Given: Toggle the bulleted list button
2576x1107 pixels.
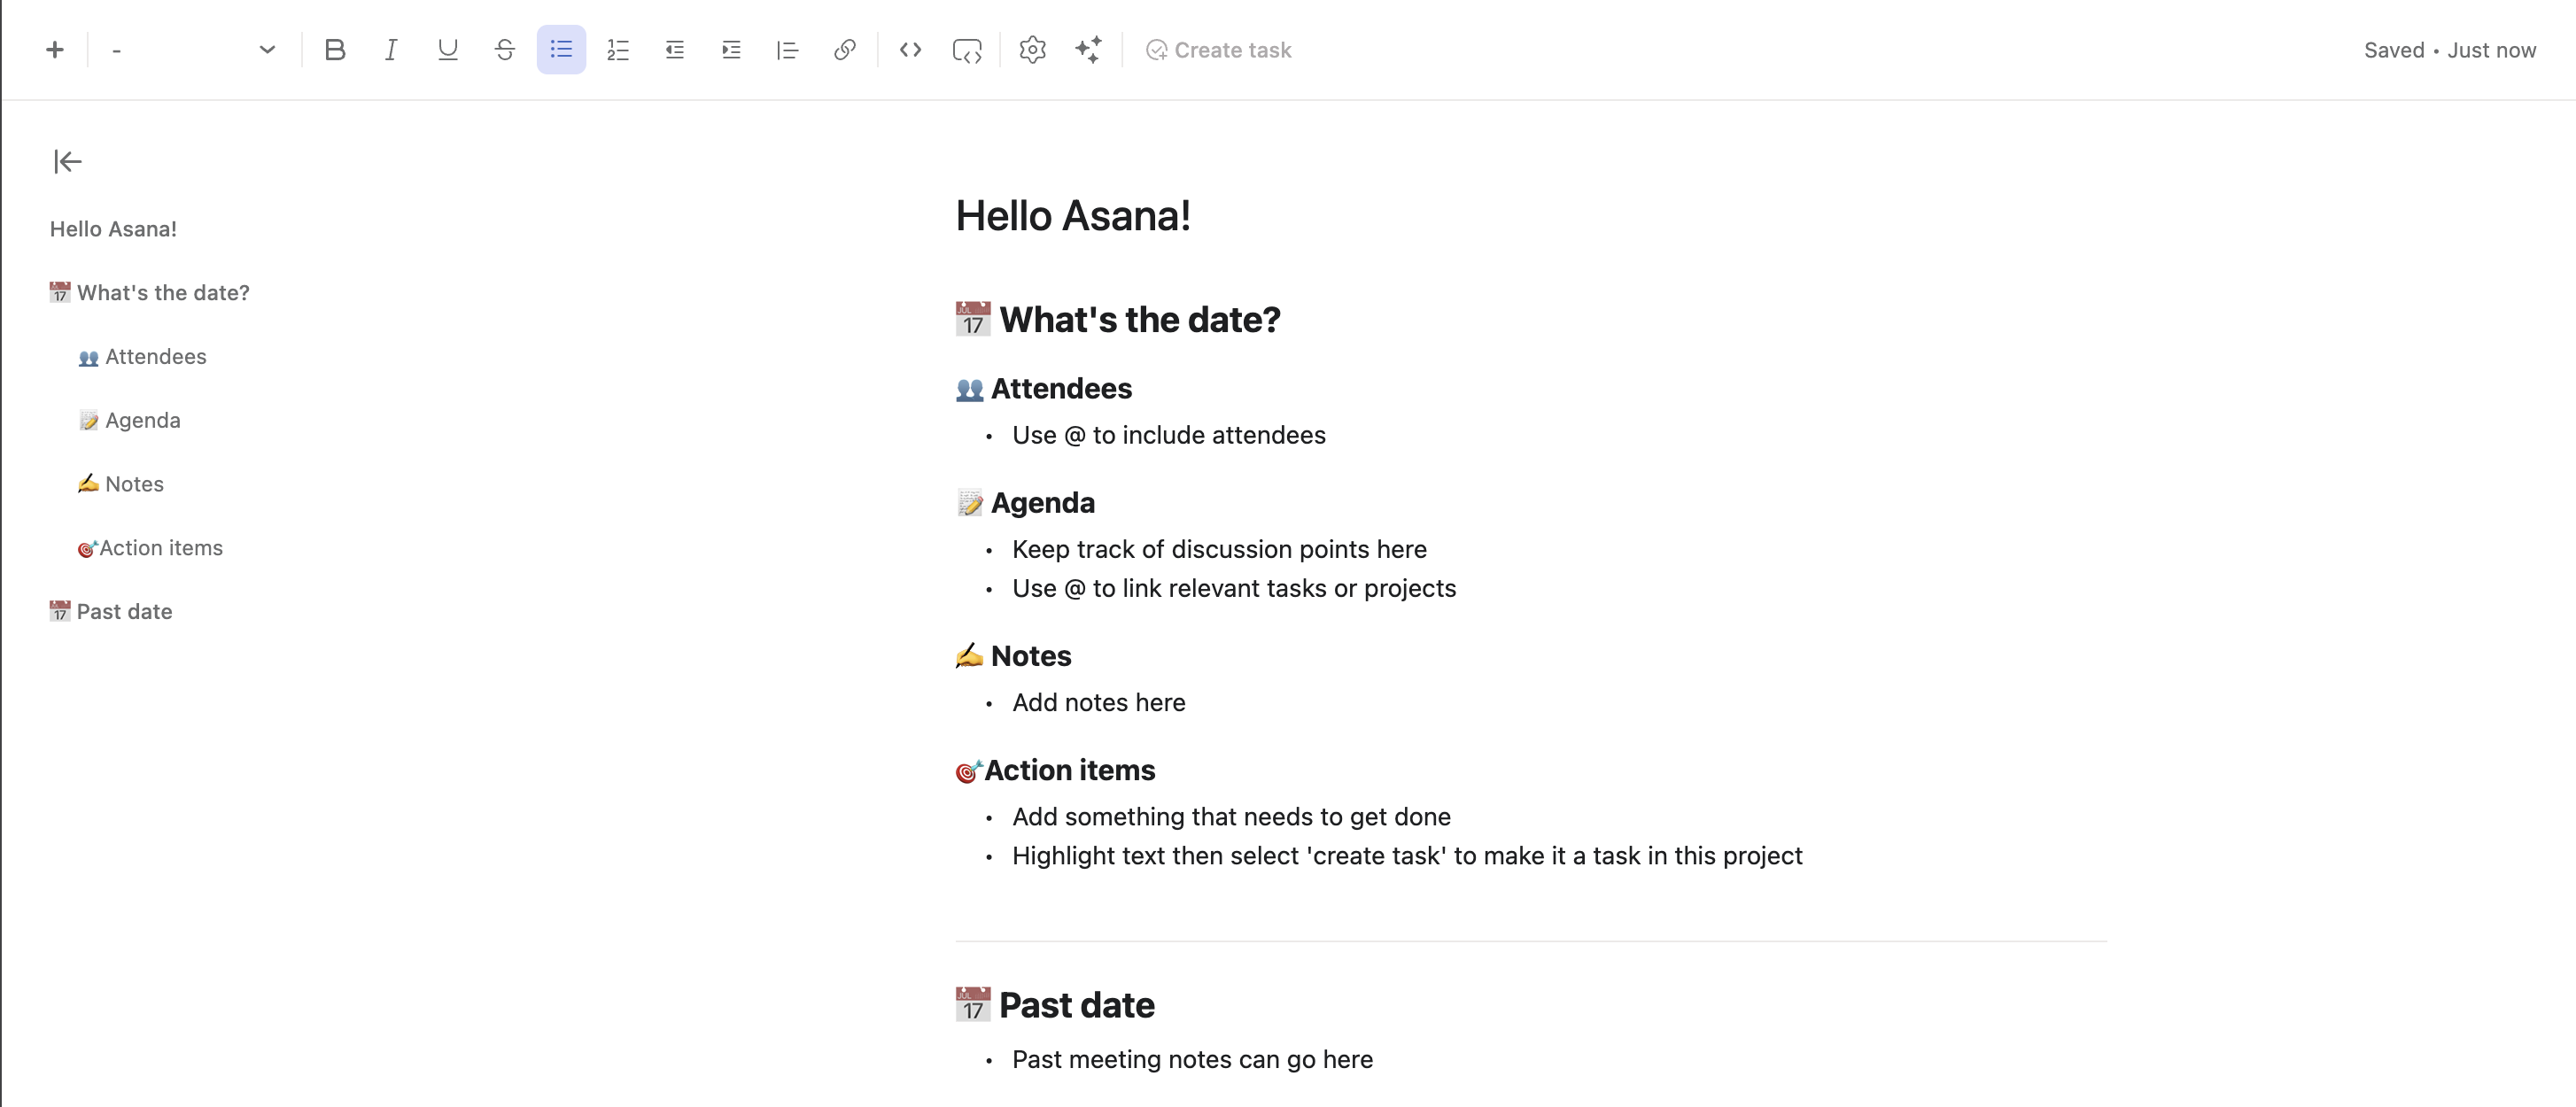Looking at the screenshot, I should coord(561,50).
